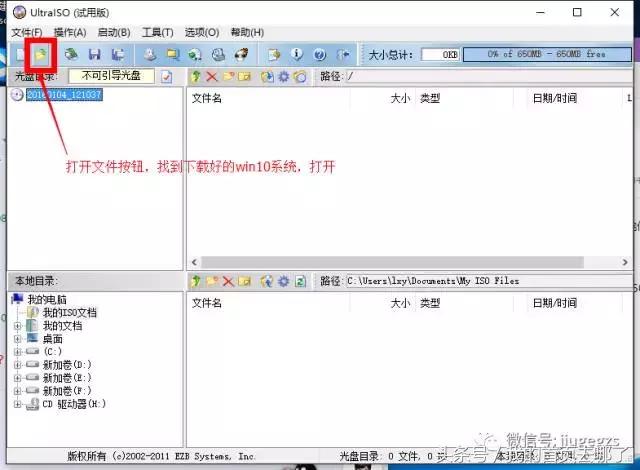Click the disc icon right of gear in 光盘目录 toolbar
This screenshot has width=640, height=470.
tap(300, 76)
